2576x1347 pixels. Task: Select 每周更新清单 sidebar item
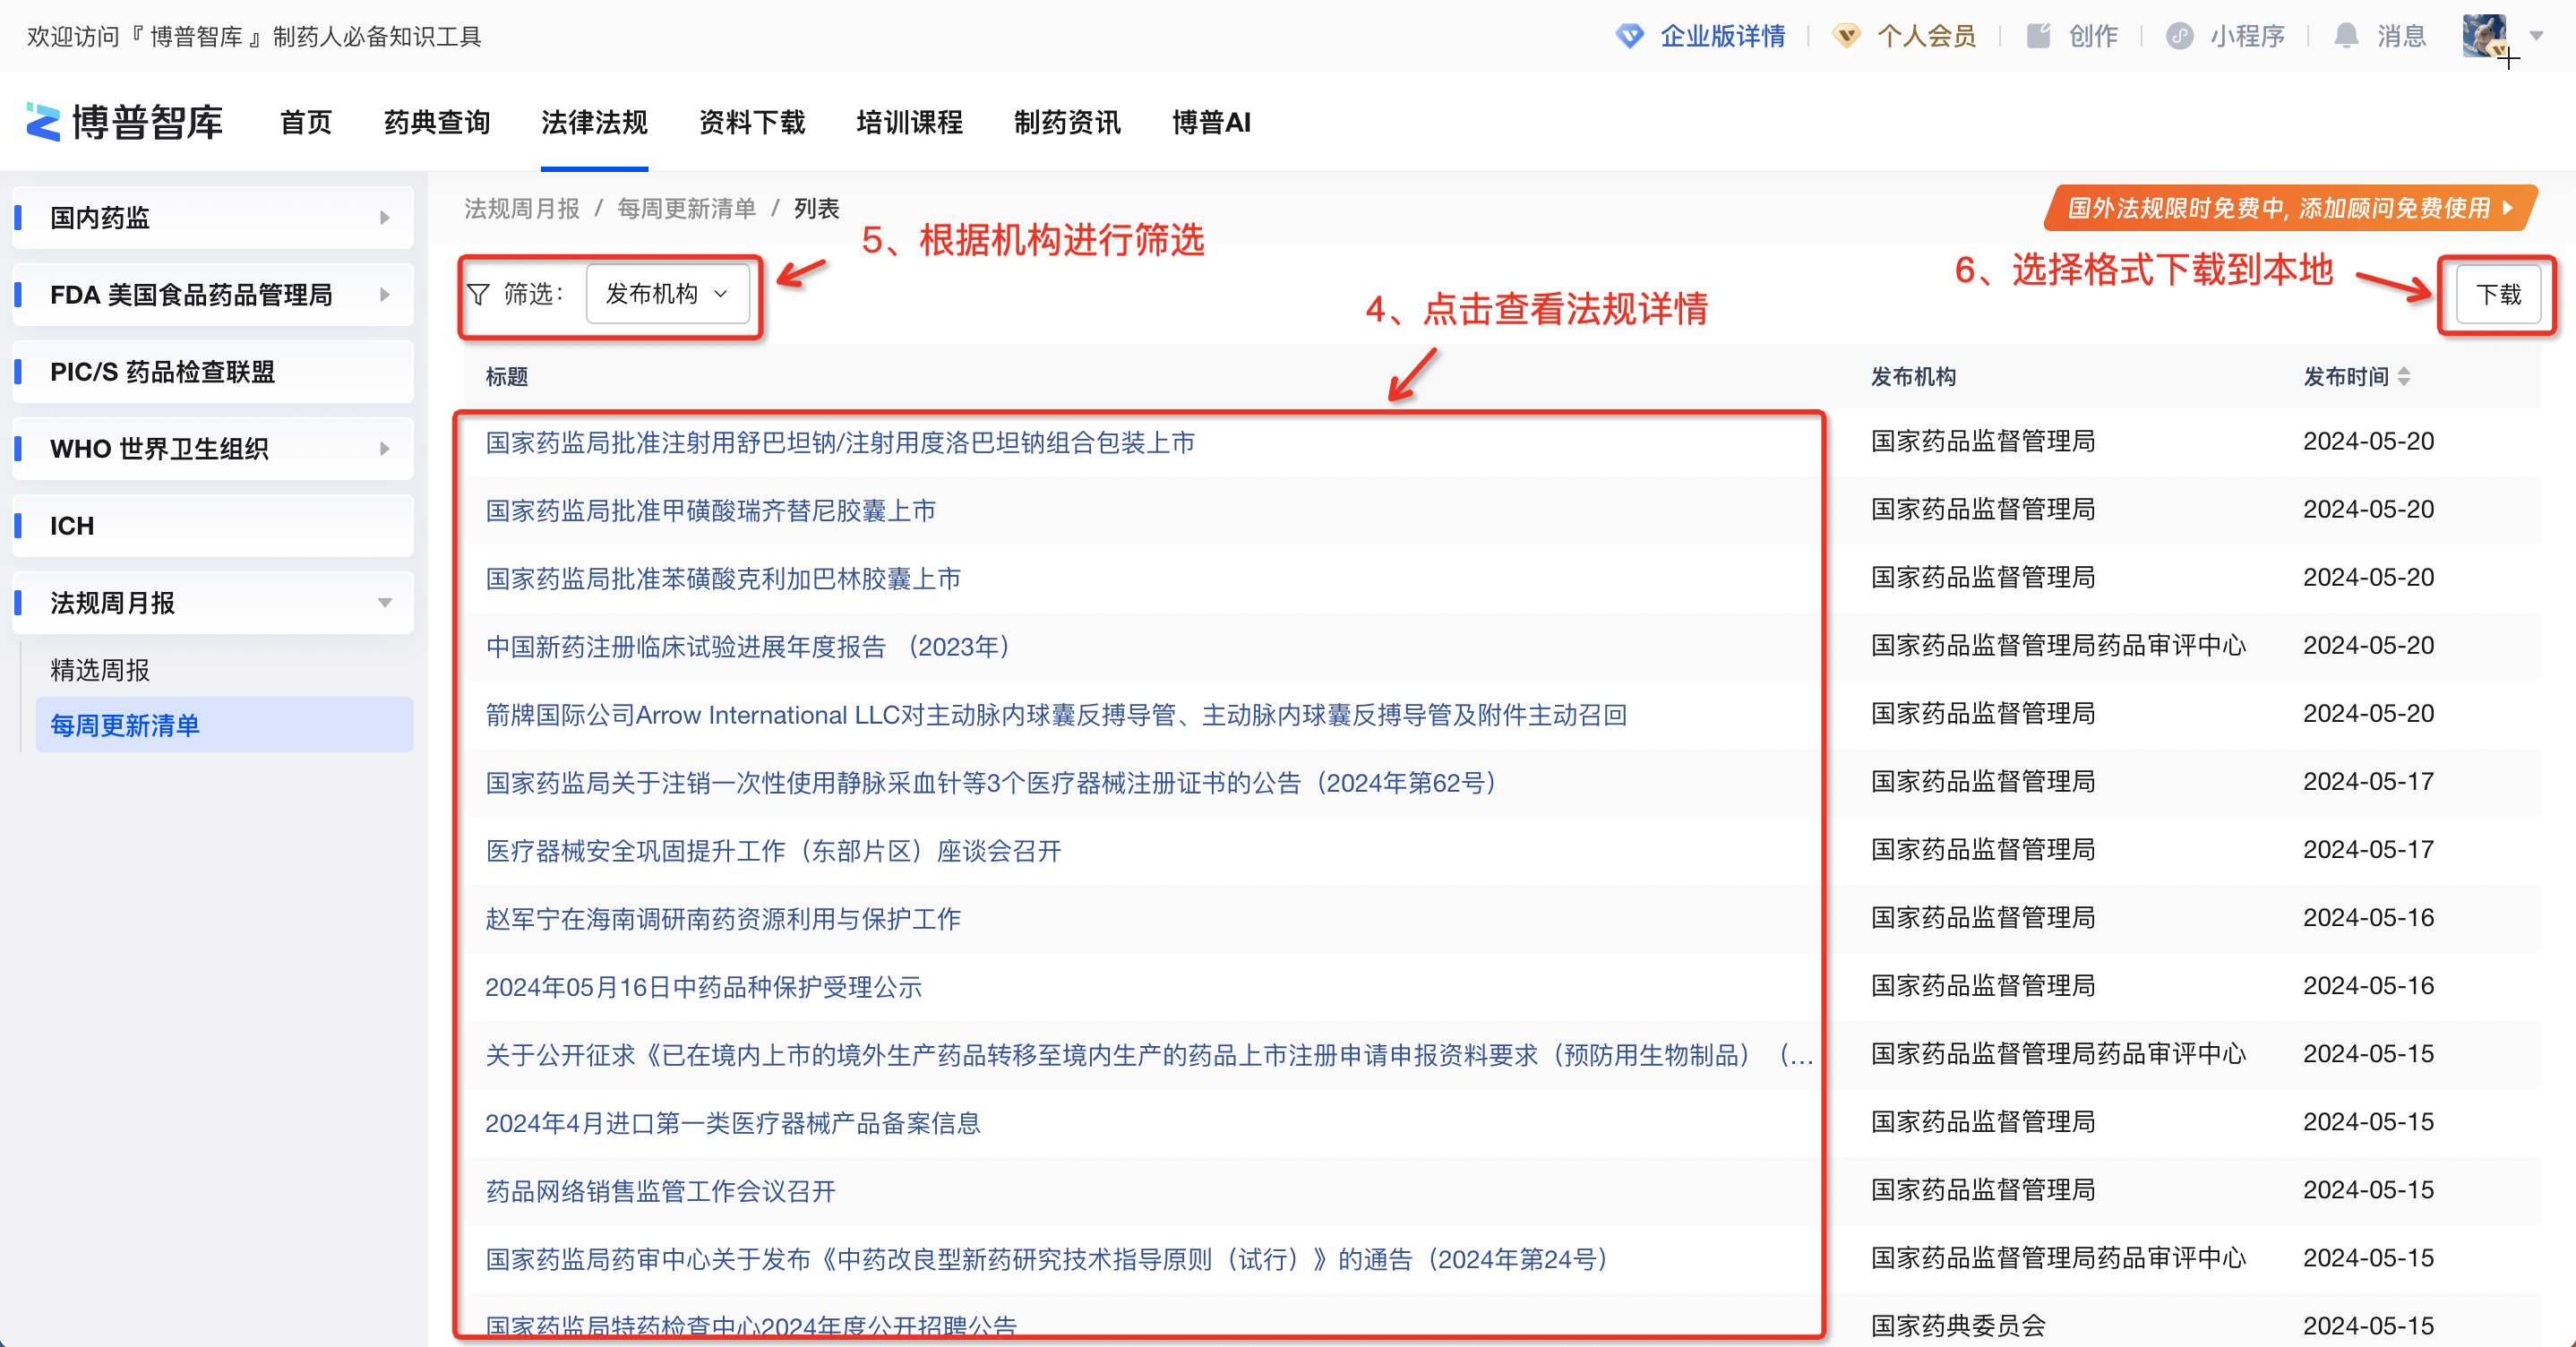[x=225, y=725]
